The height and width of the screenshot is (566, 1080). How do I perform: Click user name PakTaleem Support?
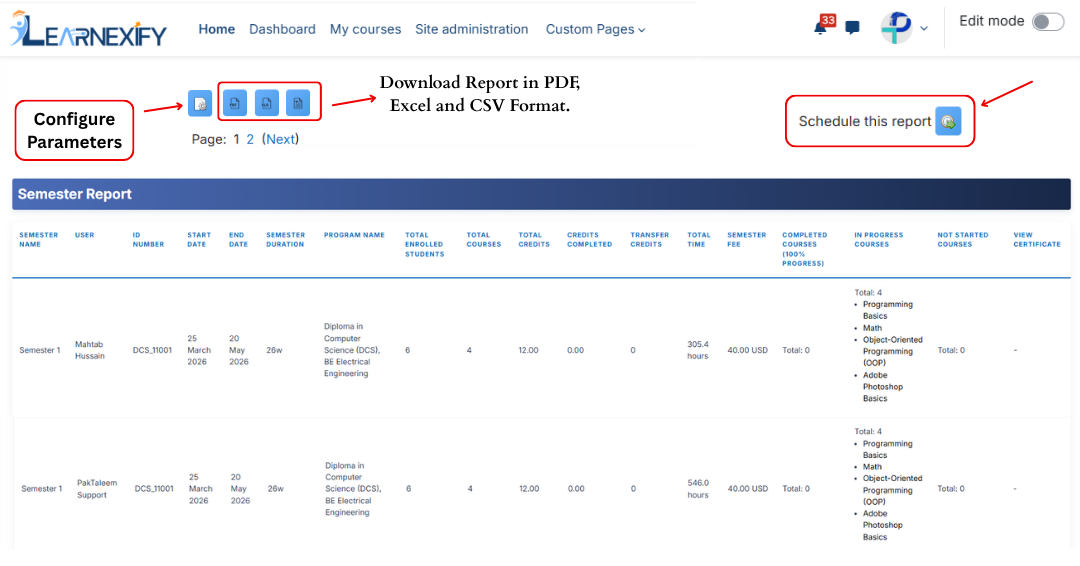tap(97, 489)
